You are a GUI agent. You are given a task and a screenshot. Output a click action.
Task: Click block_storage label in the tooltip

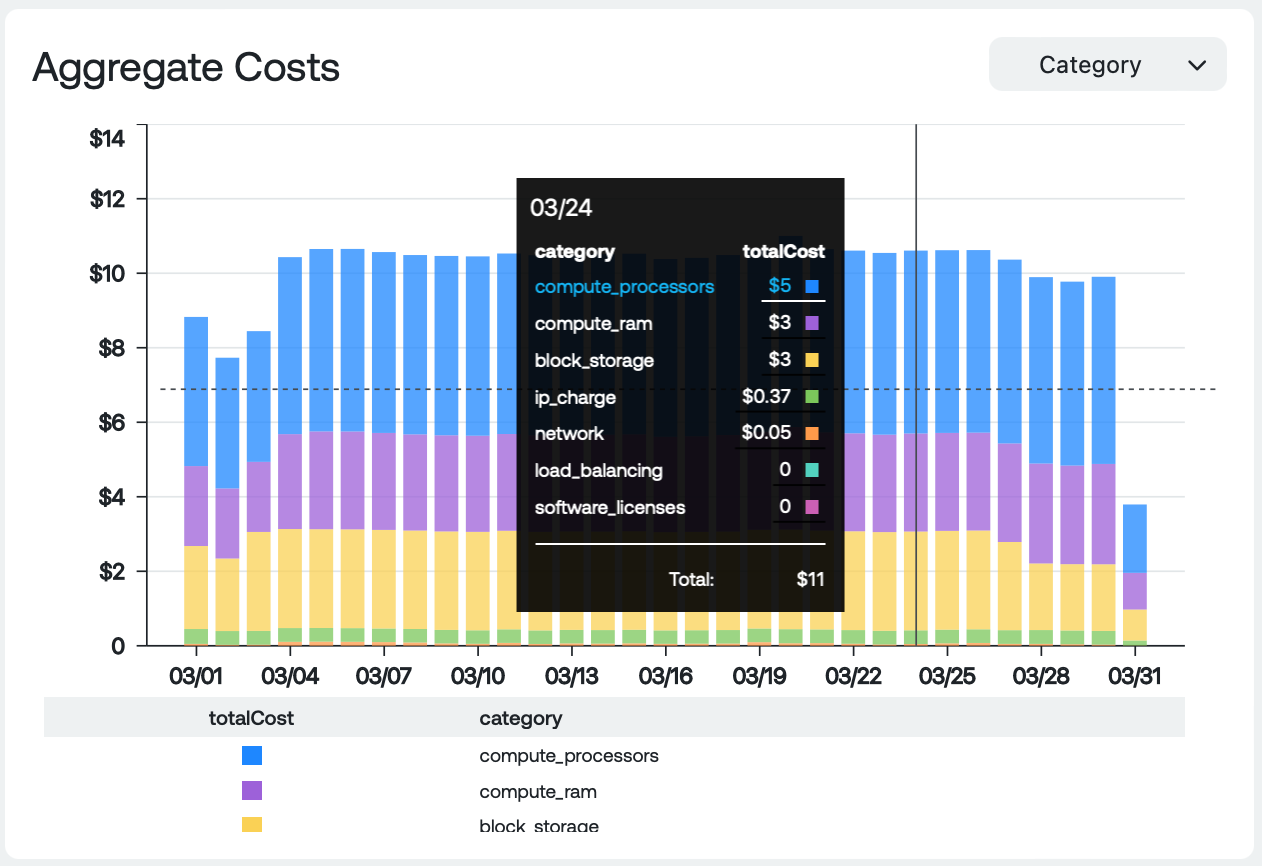point(594,360)
